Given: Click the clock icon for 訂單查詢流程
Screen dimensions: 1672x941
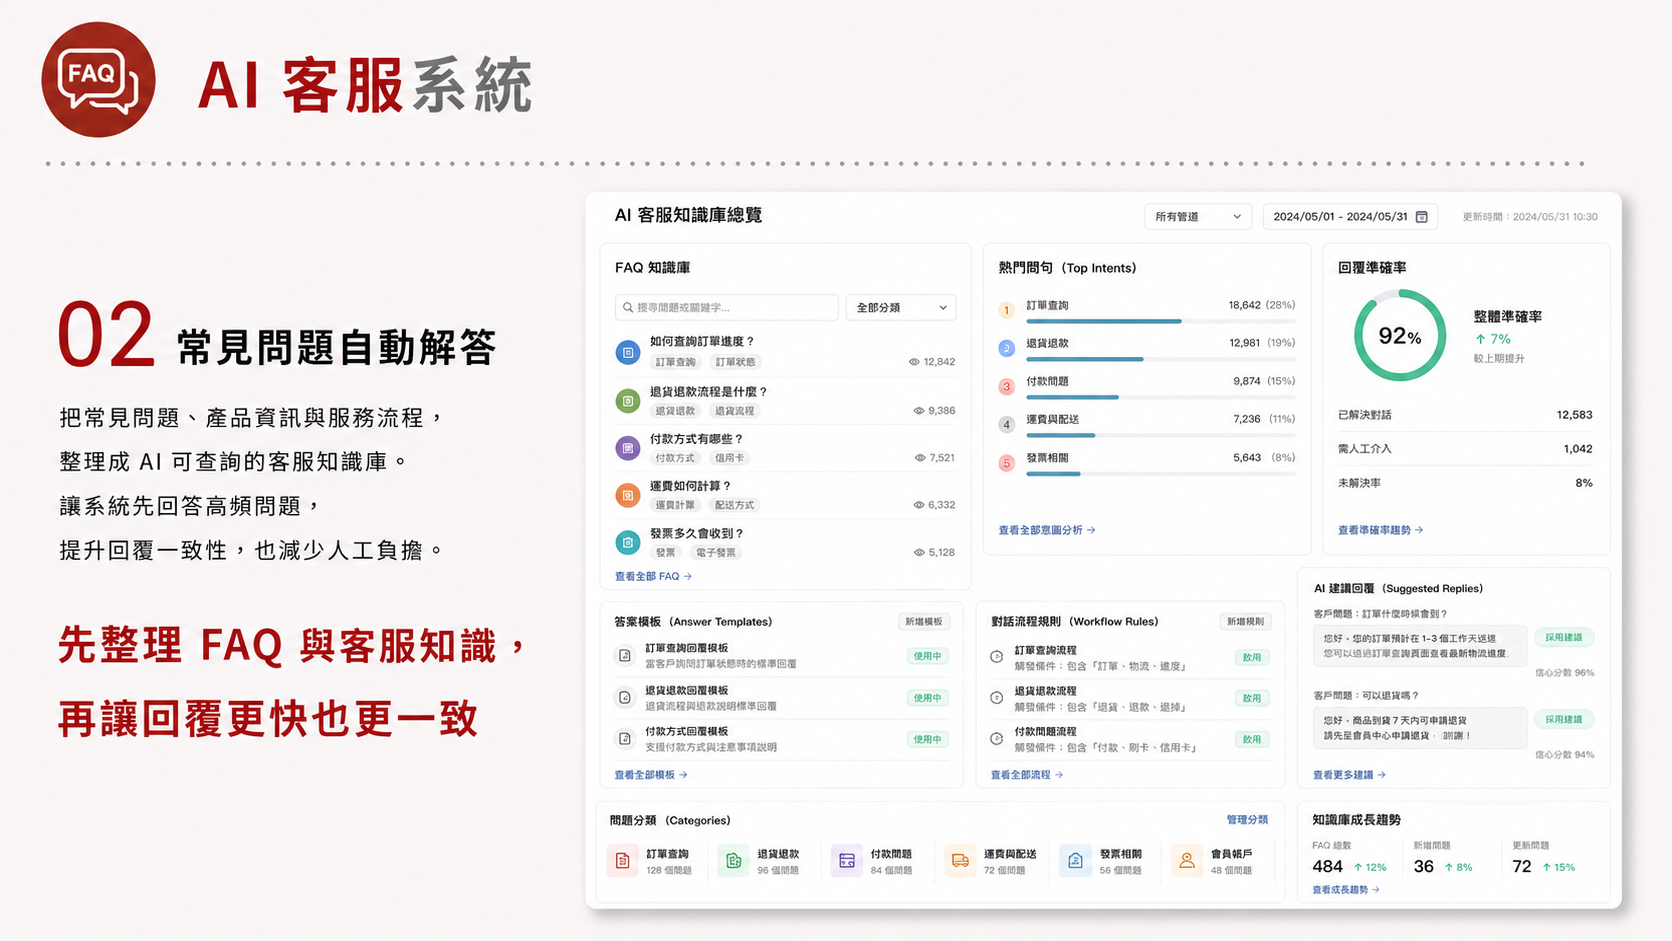Looking at the screenshot, I should 997,657.
